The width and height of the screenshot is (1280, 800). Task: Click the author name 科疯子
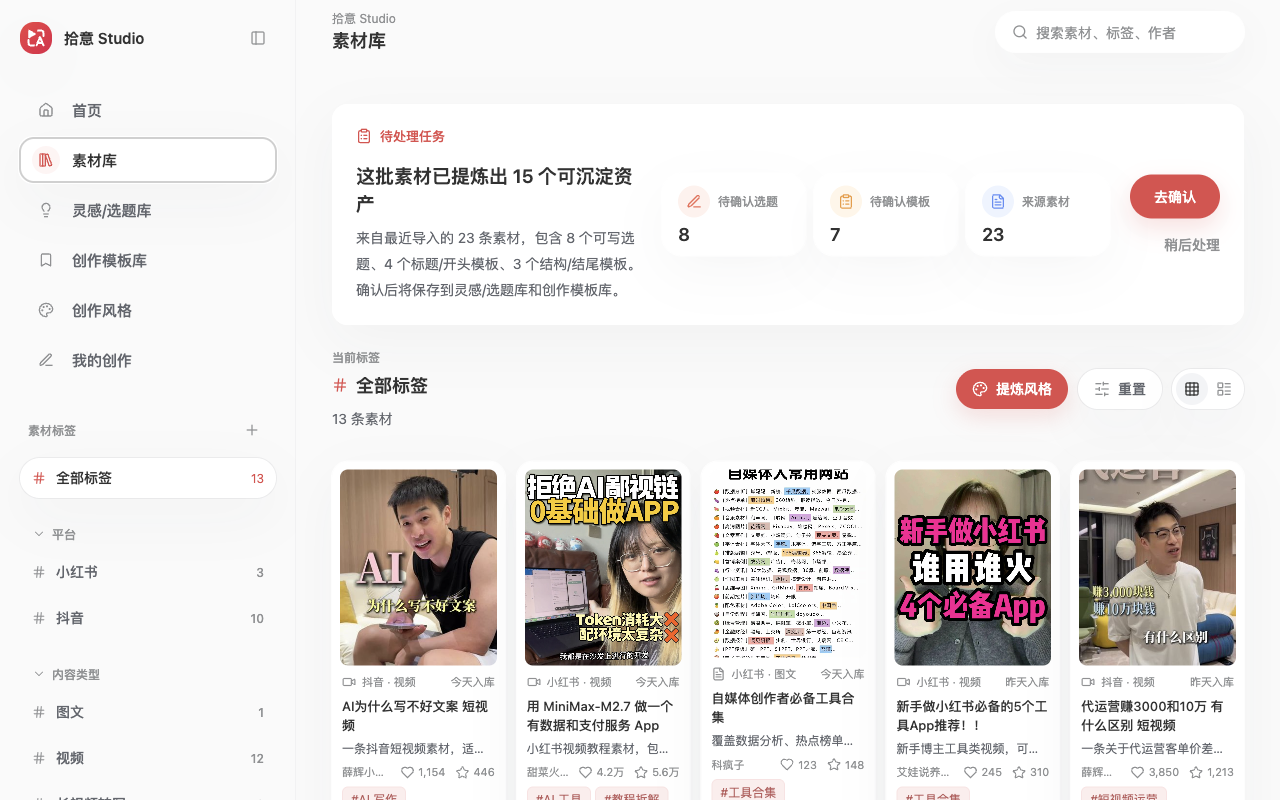click(728, 764)
